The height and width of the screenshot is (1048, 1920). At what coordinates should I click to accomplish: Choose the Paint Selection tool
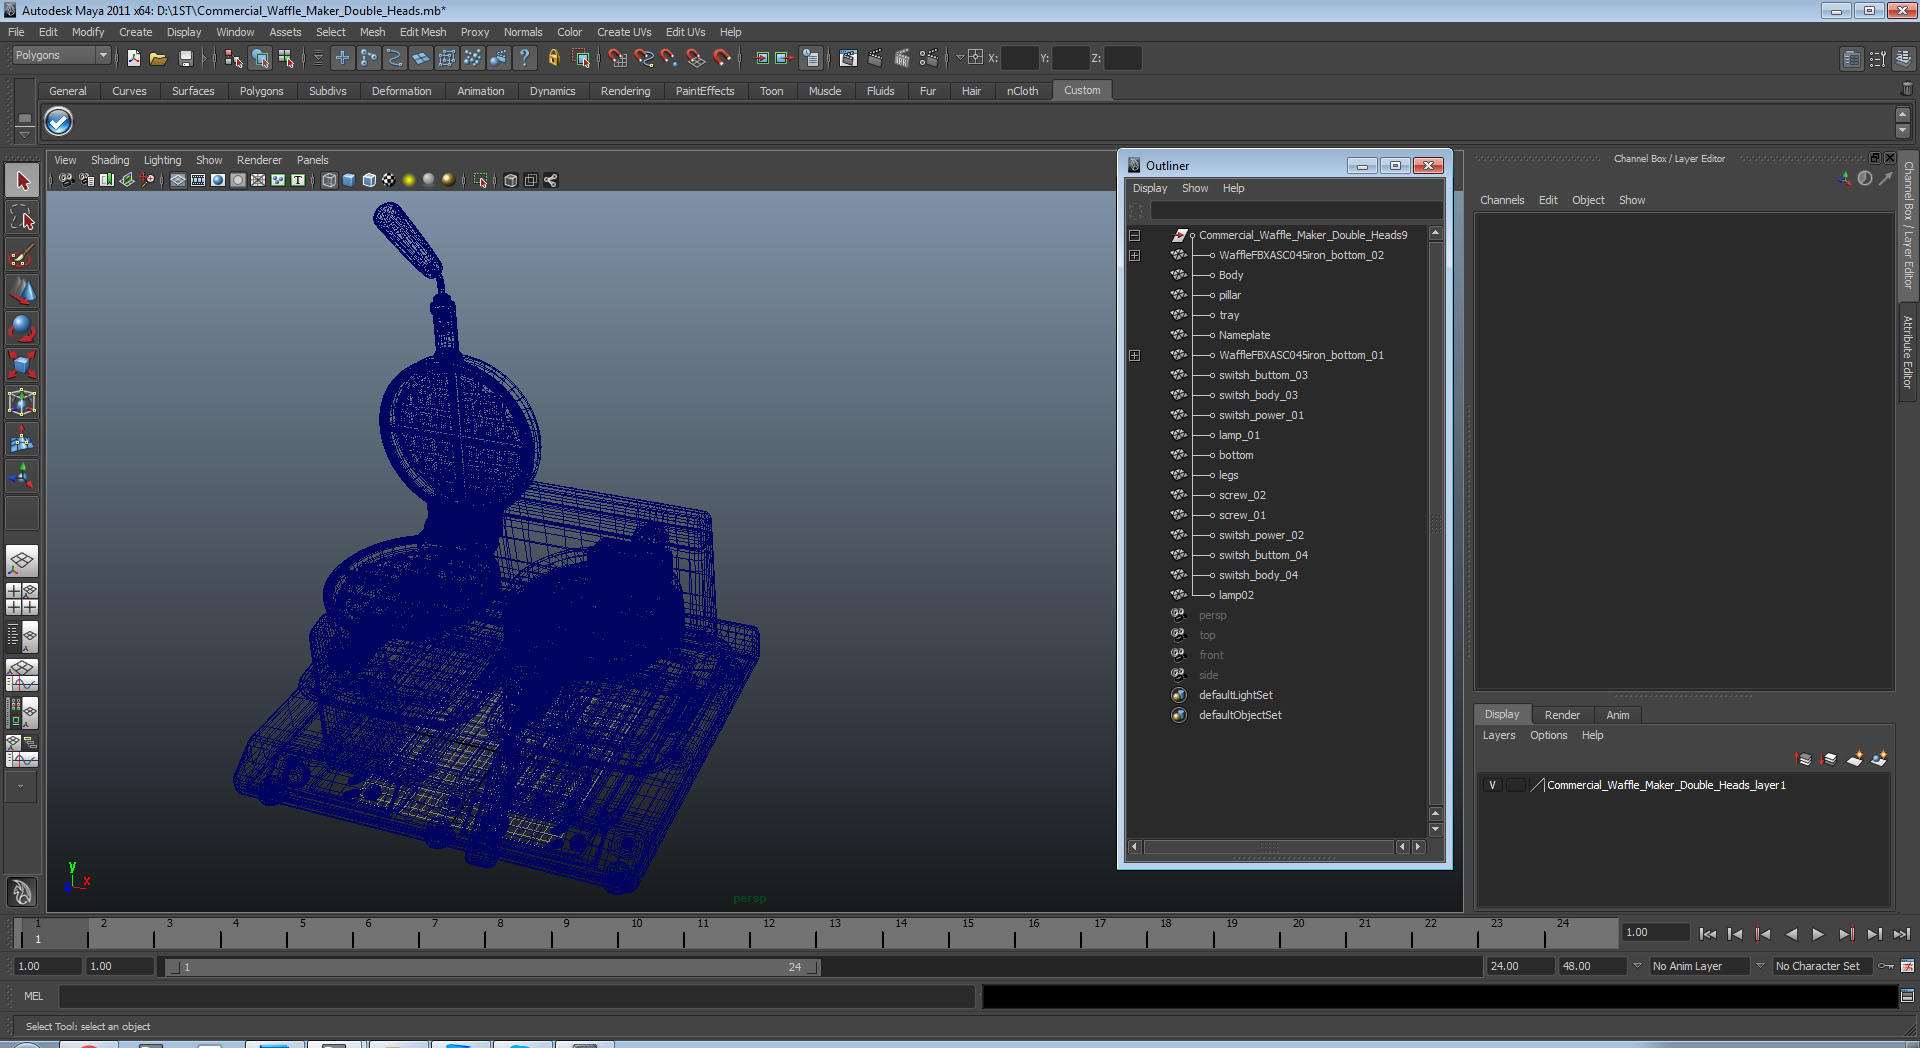(x=22, y=255)
